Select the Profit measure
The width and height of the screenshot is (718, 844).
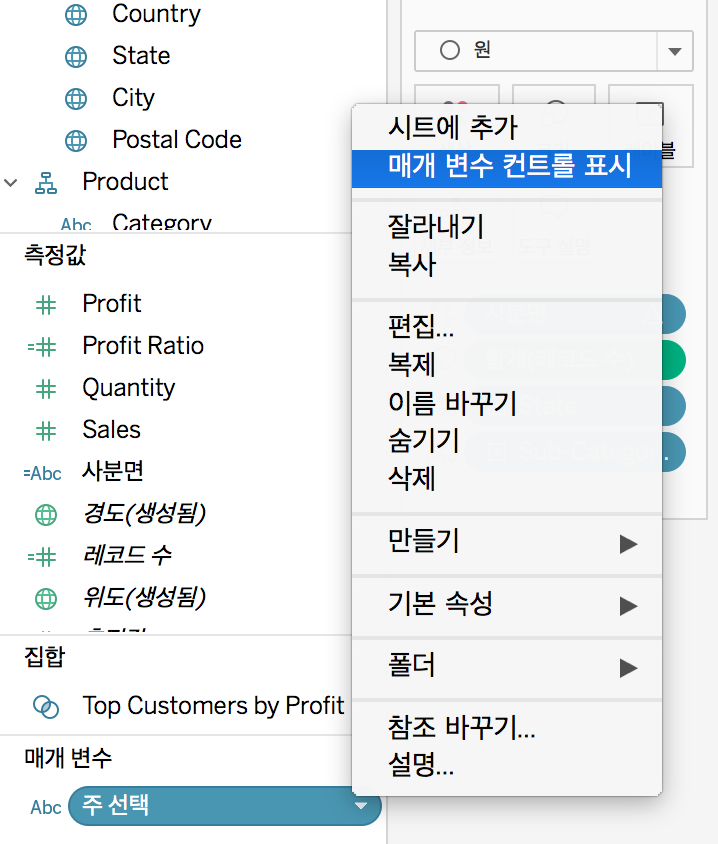pos(111,304)
